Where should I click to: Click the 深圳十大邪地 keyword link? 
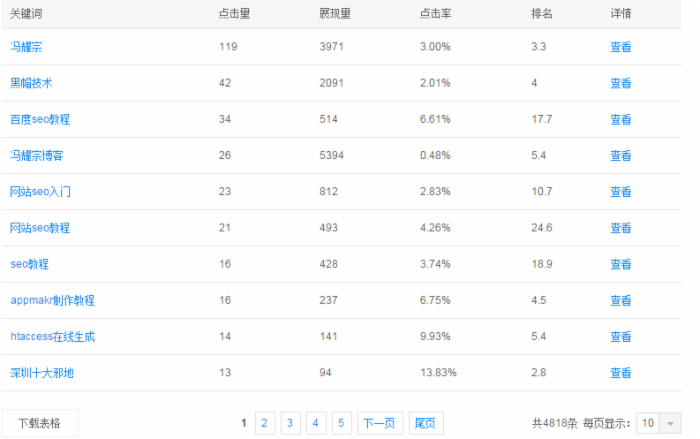click(x=42, y=373)
